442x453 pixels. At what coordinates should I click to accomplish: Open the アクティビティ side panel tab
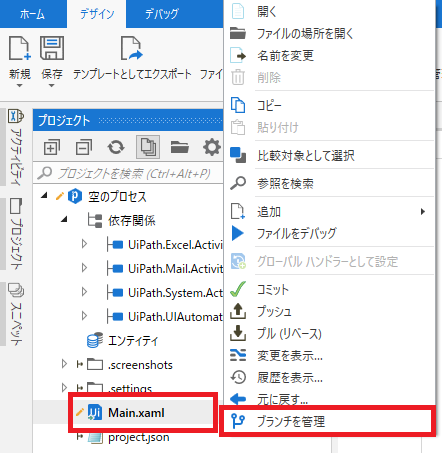point(16,147)
